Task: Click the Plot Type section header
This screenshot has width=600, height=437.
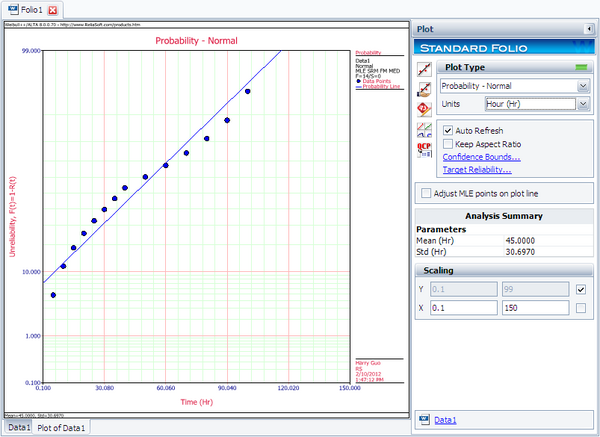Action: click(515, 67)
